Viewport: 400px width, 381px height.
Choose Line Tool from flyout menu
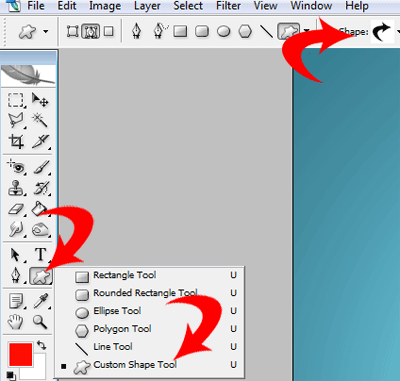(x=150, y=347)
